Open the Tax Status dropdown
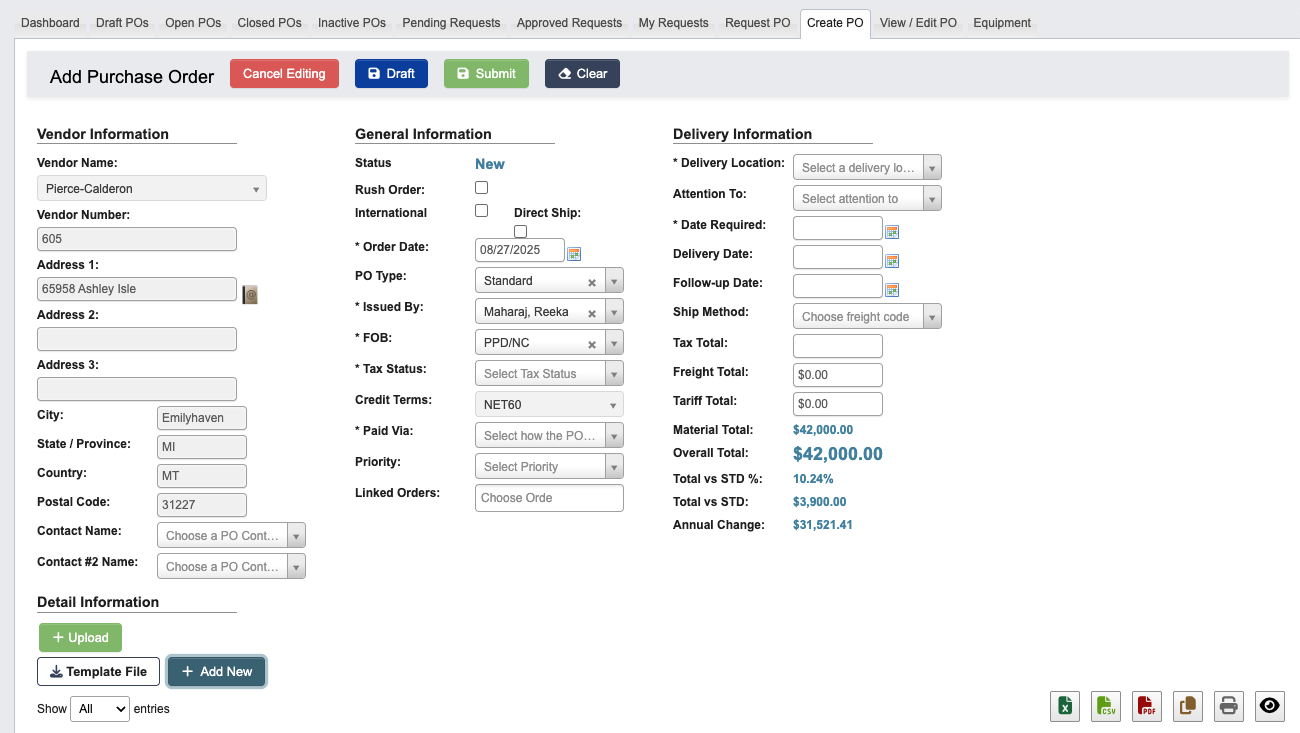 click(549, 374)
